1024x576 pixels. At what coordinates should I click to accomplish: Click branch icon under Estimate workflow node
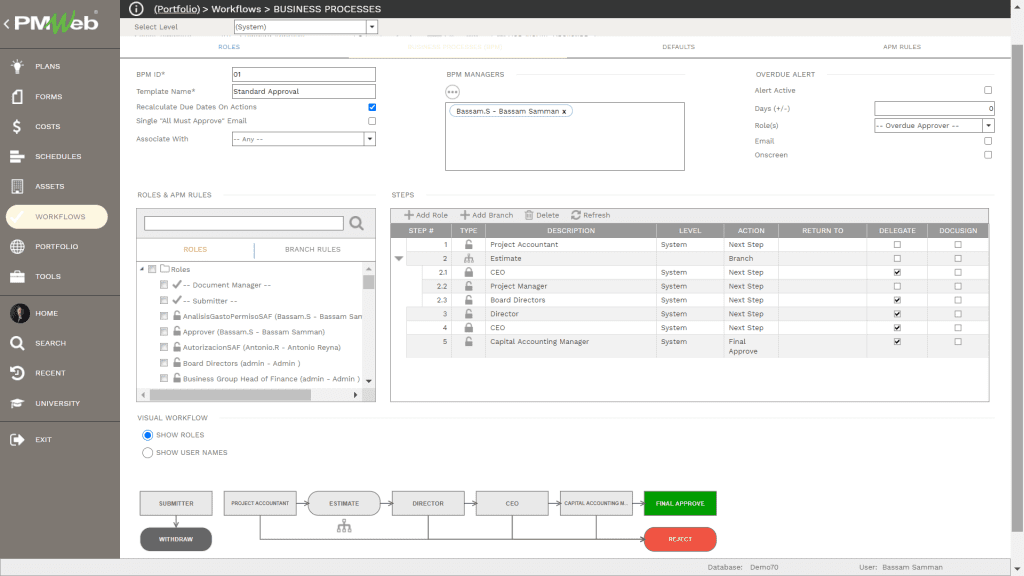pyautogui.click(x=344, y=526)
